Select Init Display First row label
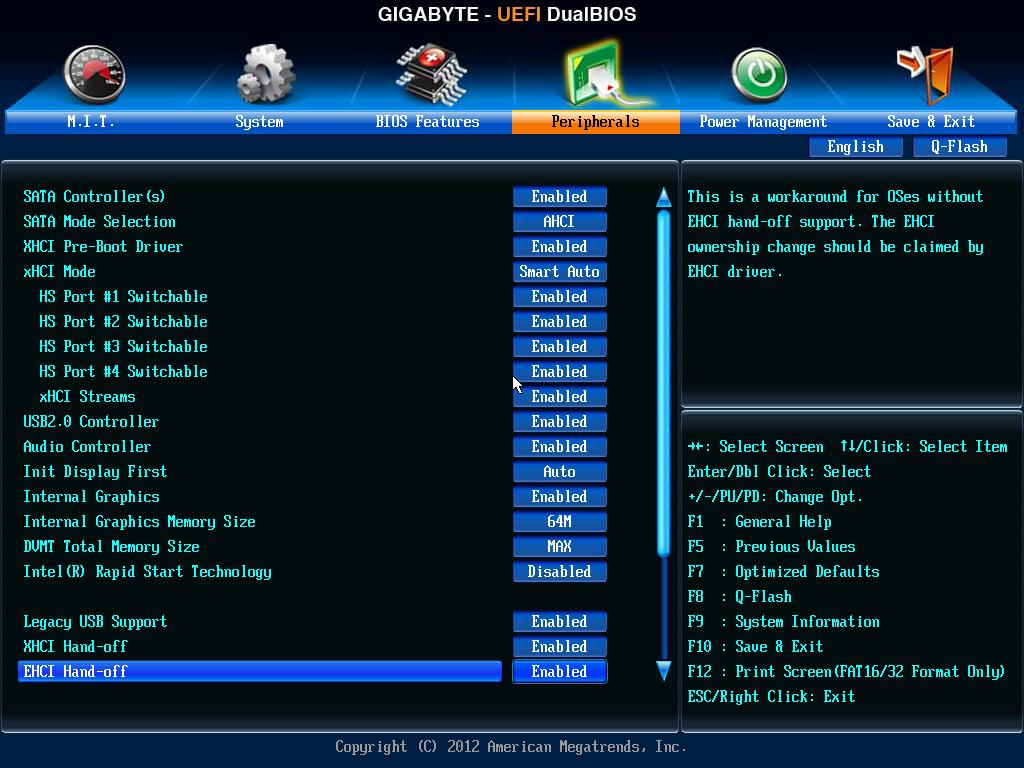This screenshot has width=1024, height=768. pyautogui.click(x=95, y=472)
